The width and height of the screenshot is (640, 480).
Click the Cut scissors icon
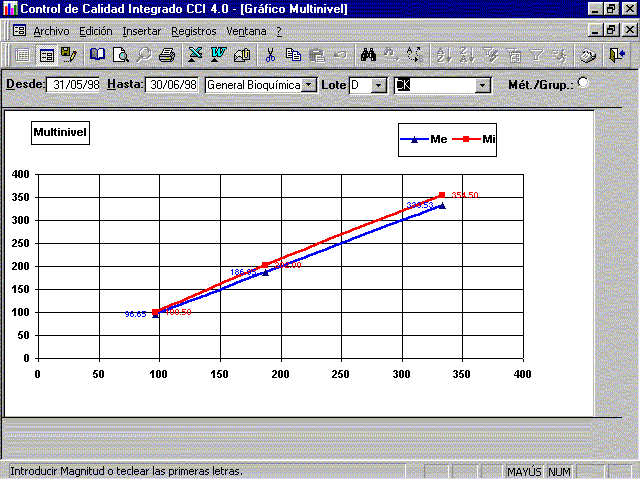[270, 55]
